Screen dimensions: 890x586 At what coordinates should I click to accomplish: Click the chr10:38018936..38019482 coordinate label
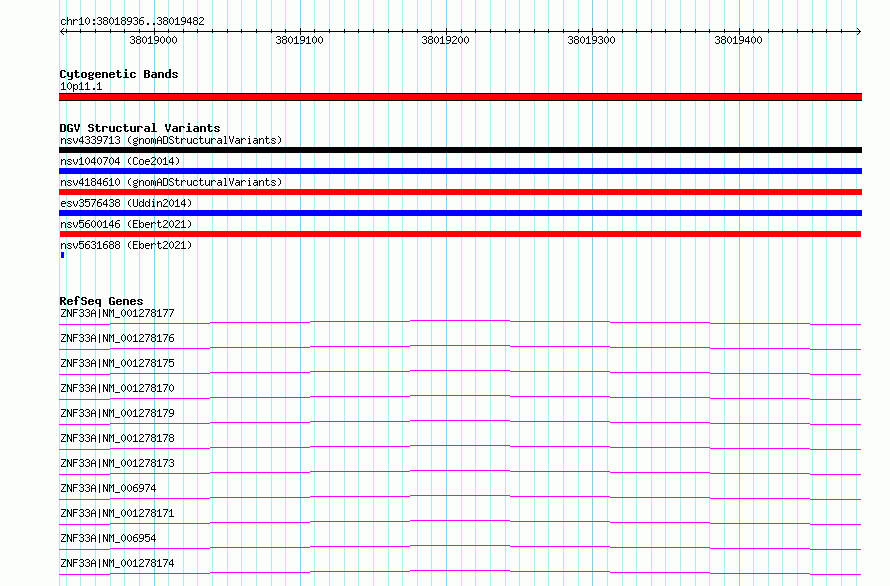tap(132, 21)
